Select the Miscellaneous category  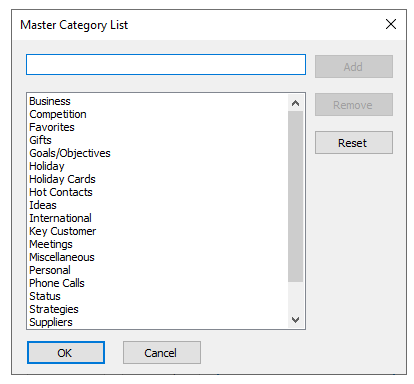click(x=62, y=257)
